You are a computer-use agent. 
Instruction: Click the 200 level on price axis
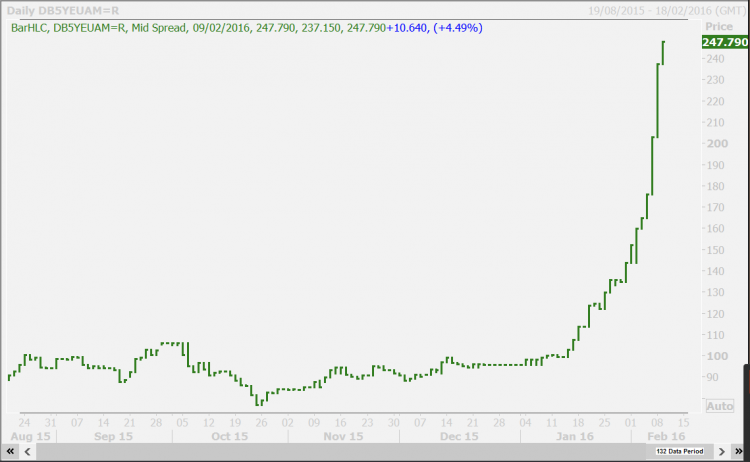tap(714, 144)
